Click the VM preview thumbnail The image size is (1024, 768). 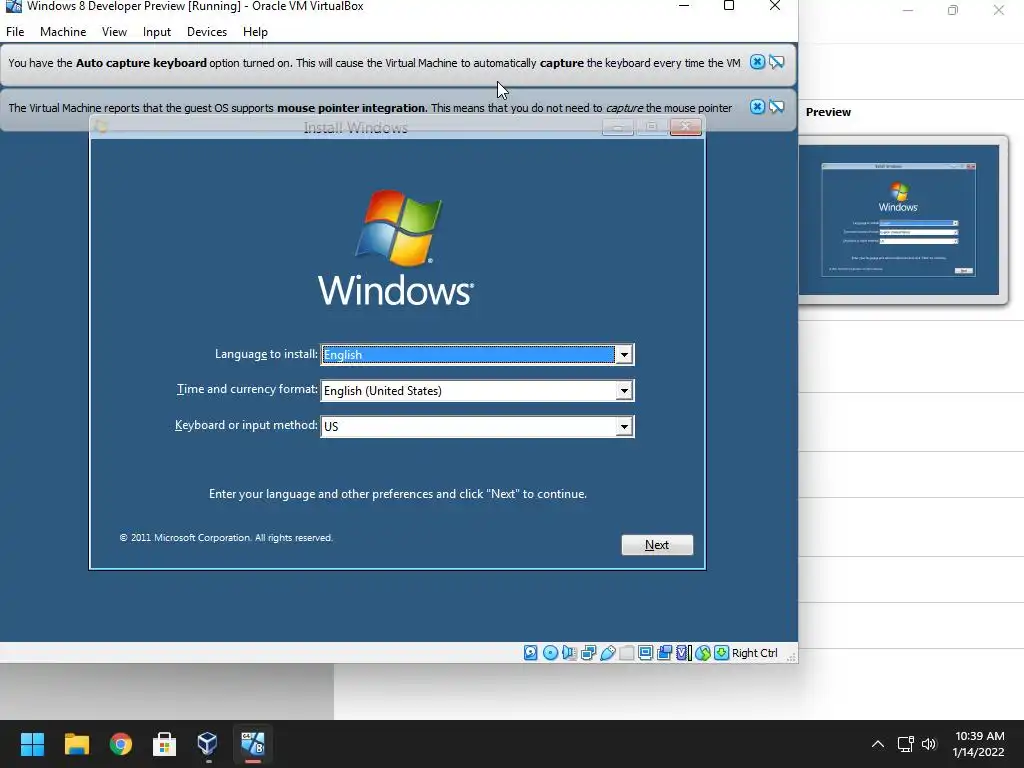click(x=899, y=220)
